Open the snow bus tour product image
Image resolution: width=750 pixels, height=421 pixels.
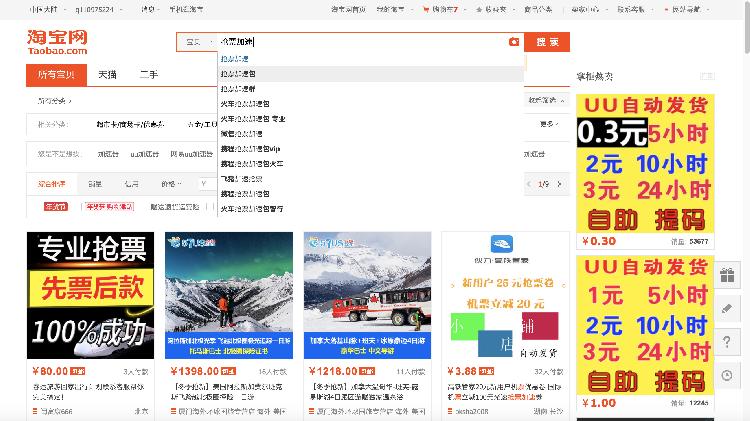(x=367, y=295)
